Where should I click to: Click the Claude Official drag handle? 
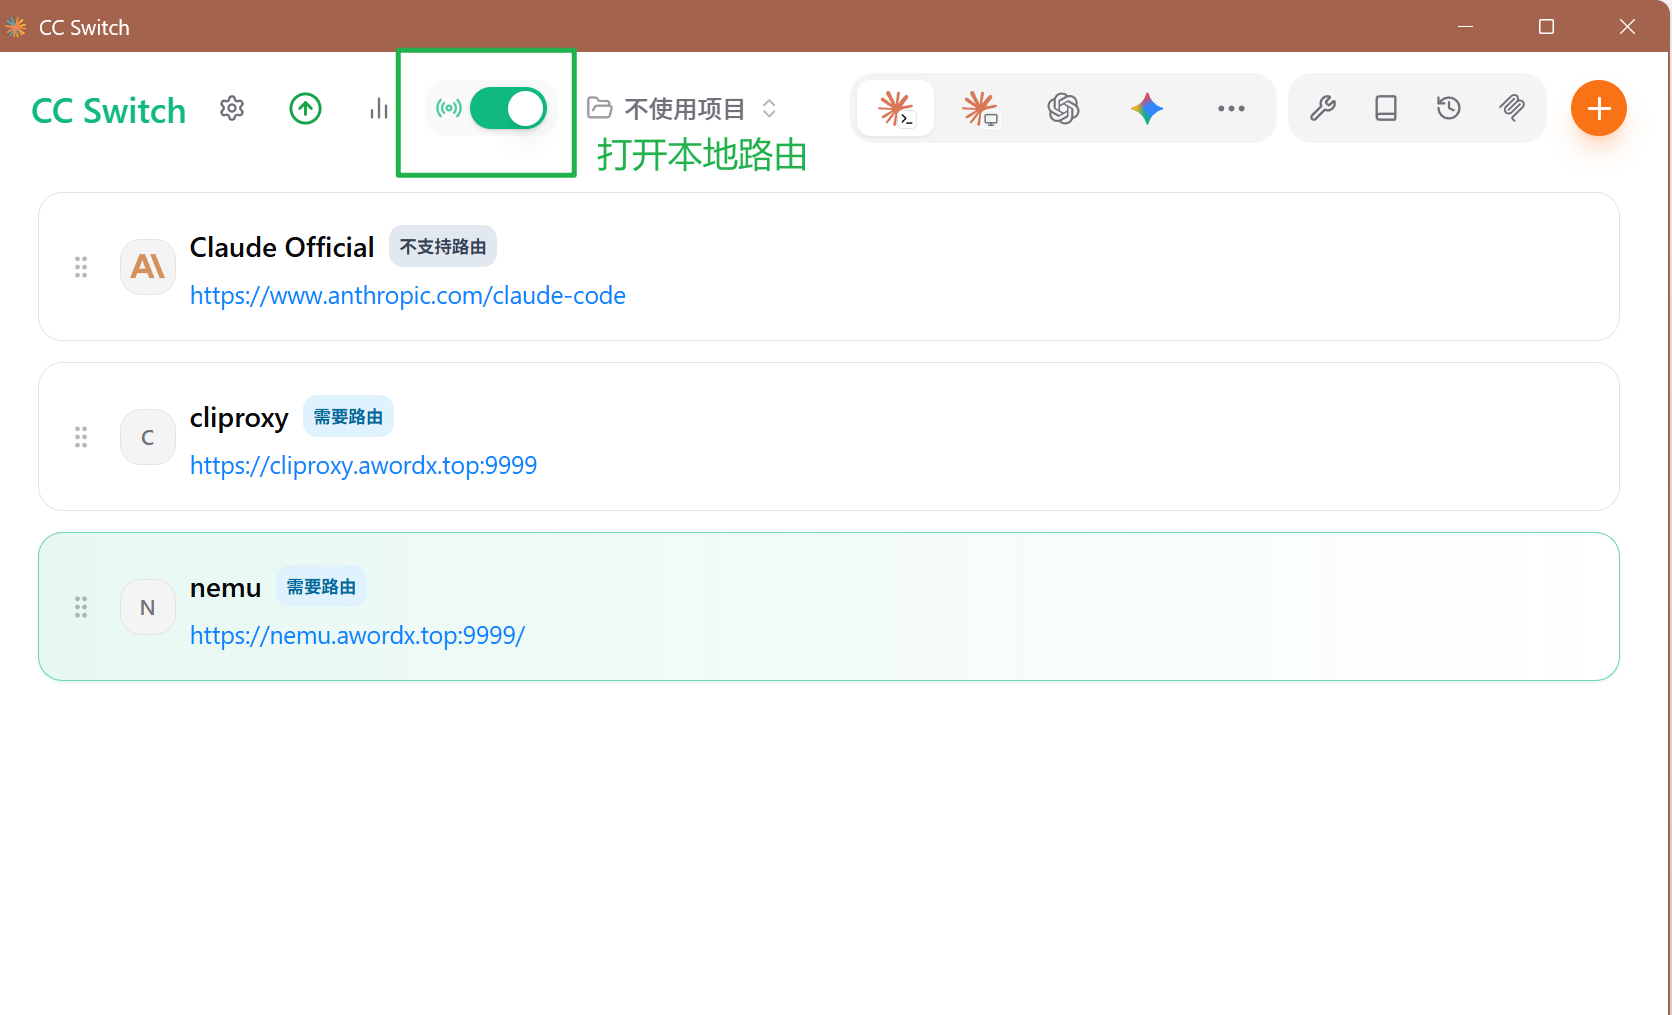tap(81, 267)
